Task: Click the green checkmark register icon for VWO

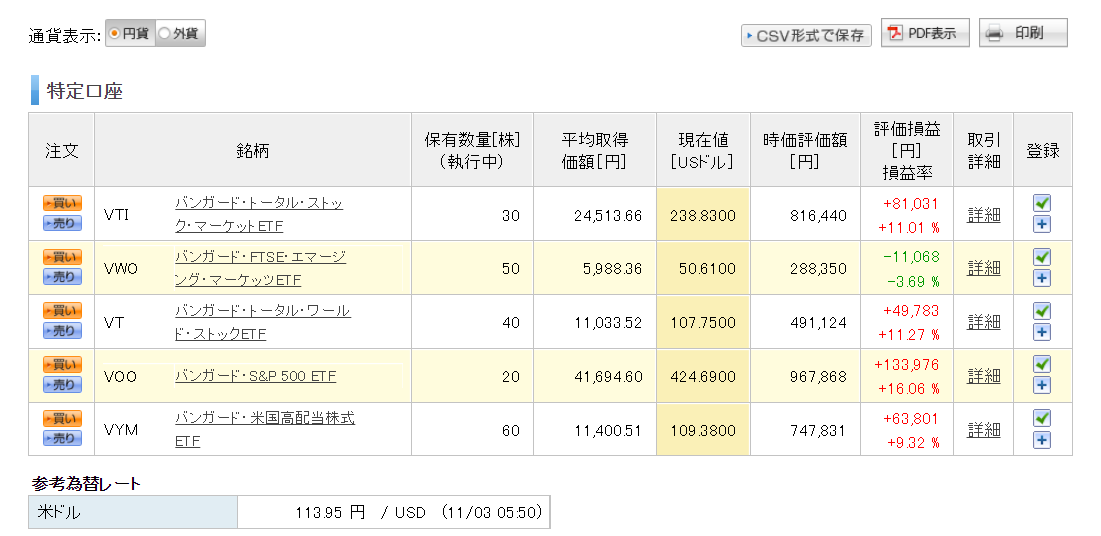Action: 1042,256
